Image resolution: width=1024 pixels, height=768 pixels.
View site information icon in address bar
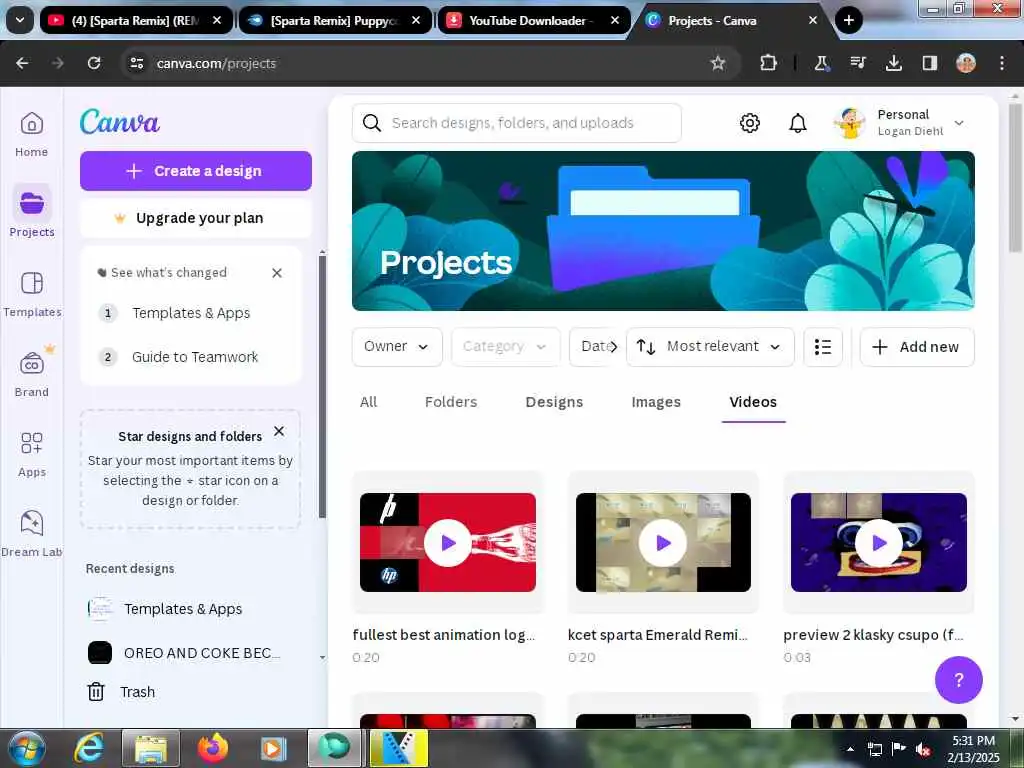pyautogui.click(x=136, y=63)
